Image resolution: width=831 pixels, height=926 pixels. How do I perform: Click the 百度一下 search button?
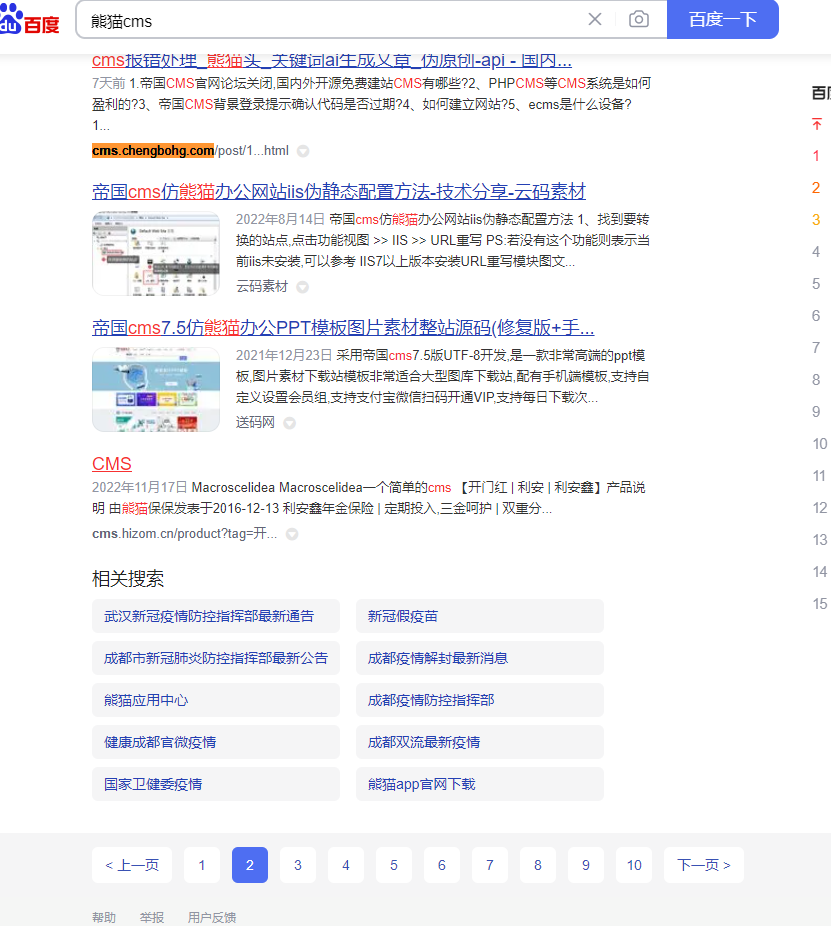(723, 19)
